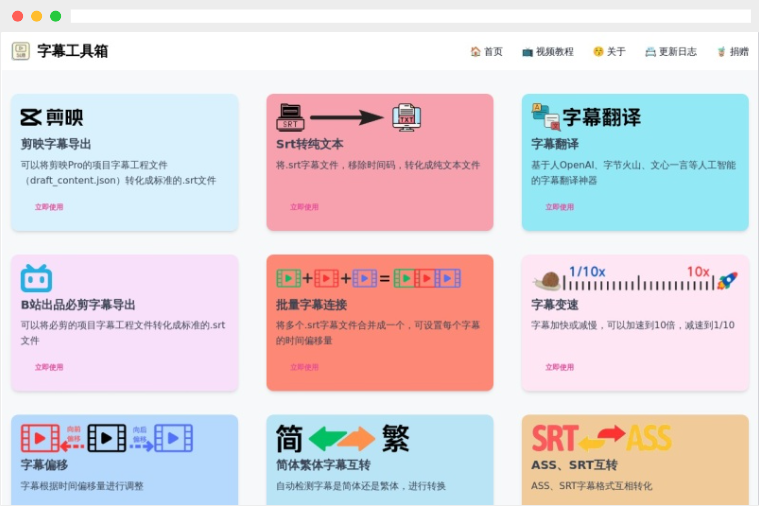Image resolution: width=759 pixels, height=506 pixels.
Task: Open 字幕偏移 card title
Action: (x=44, y=465)
